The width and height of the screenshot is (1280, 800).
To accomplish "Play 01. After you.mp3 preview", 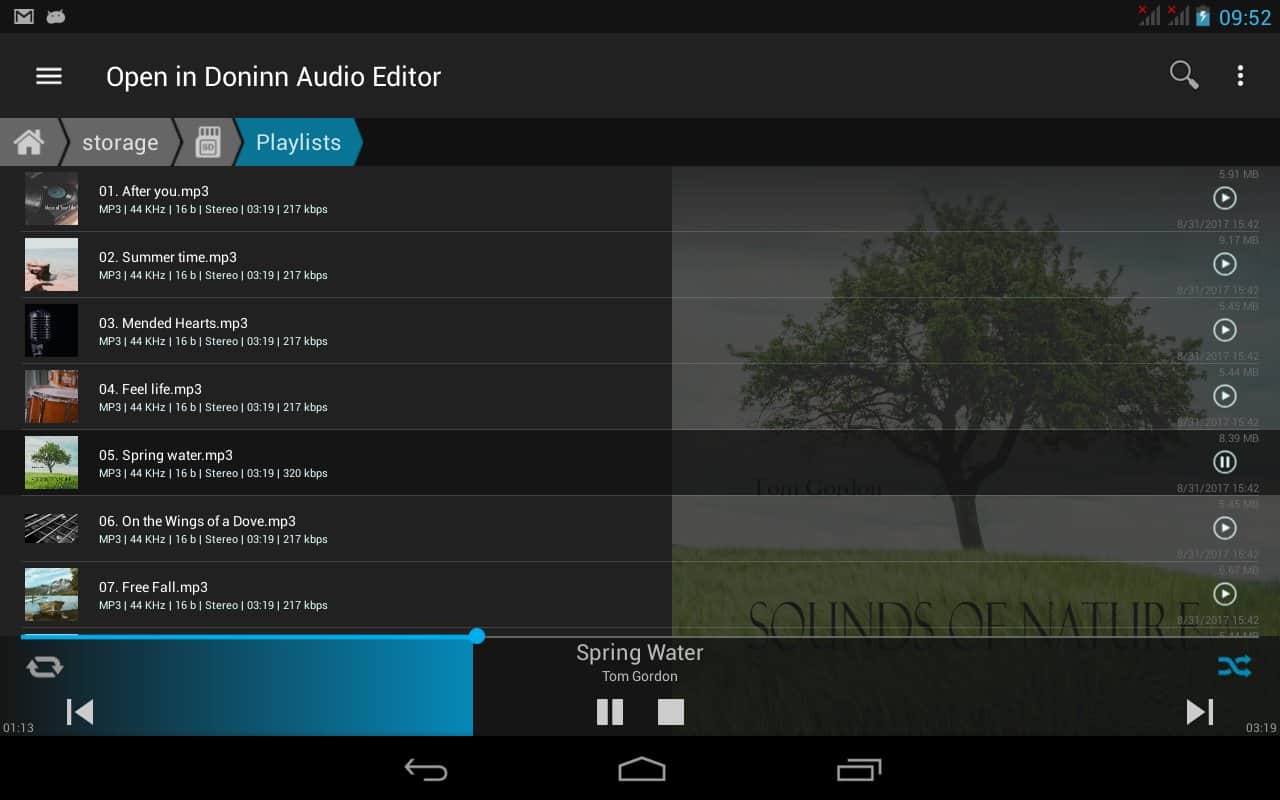I will 1224,198.
